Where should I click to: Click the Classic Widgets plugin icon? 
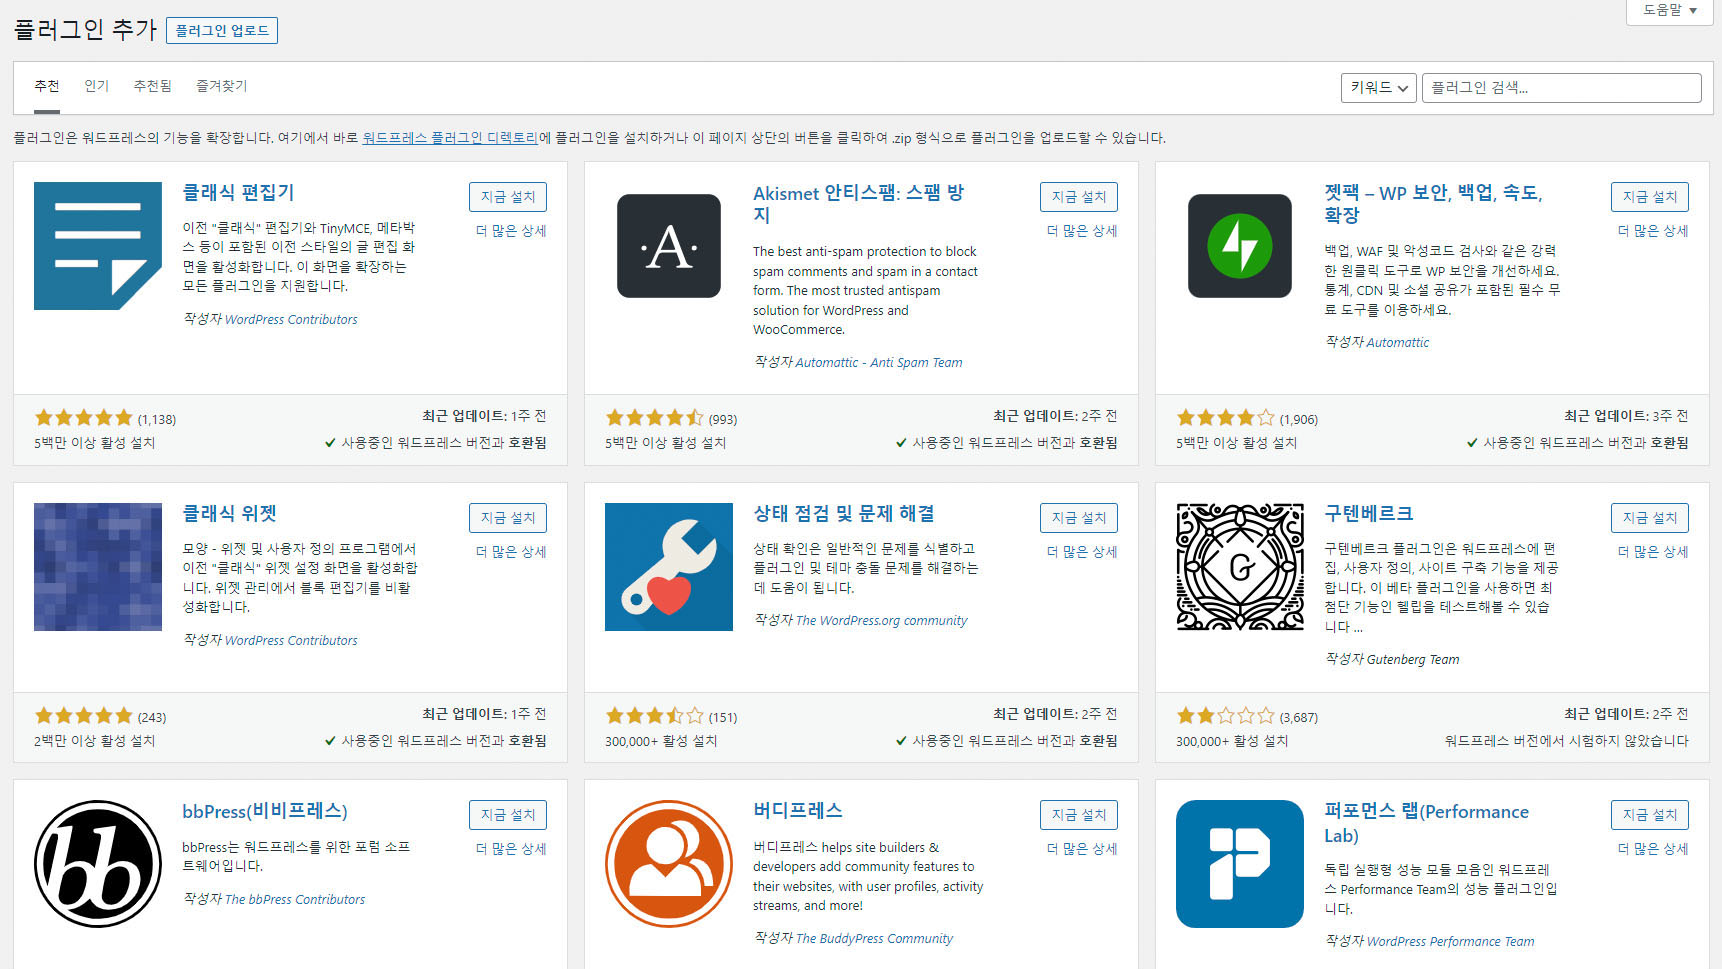(x=98, y=567)
